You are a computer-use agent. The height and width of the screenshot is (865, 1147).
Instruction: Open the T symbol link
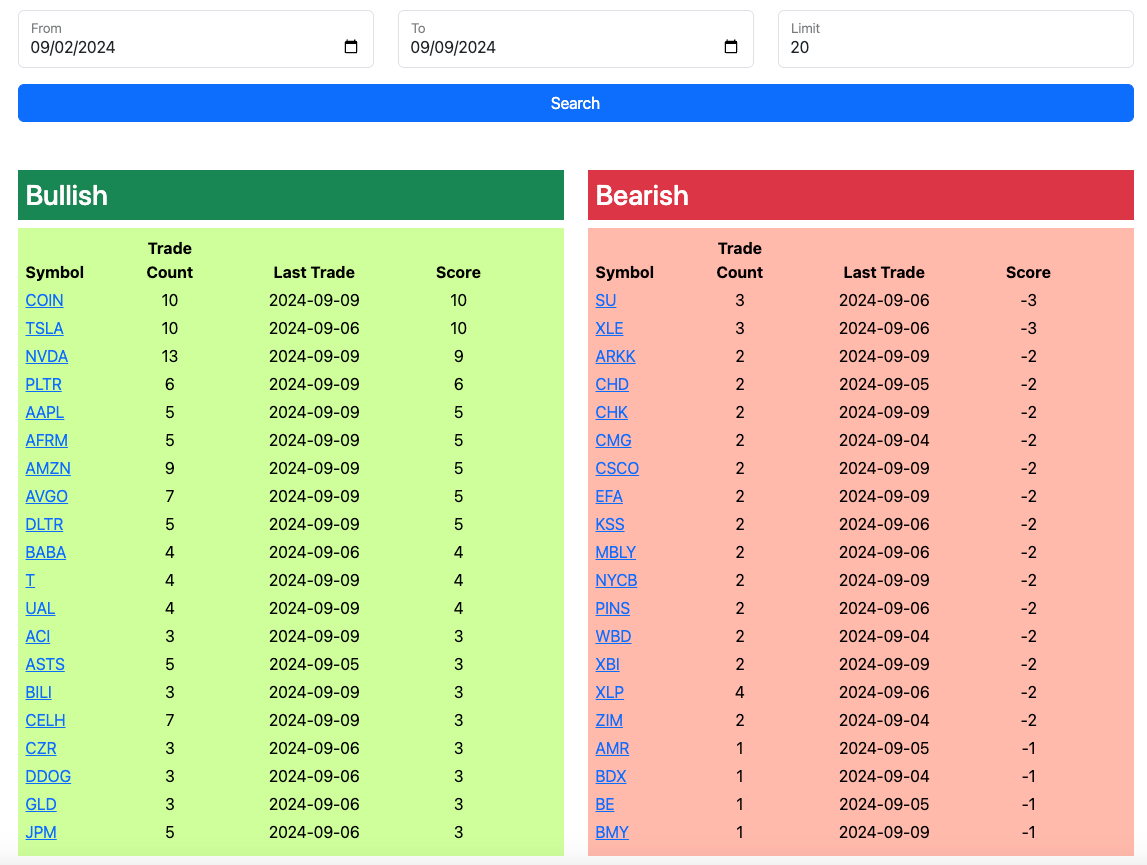[x=30, y=580]
